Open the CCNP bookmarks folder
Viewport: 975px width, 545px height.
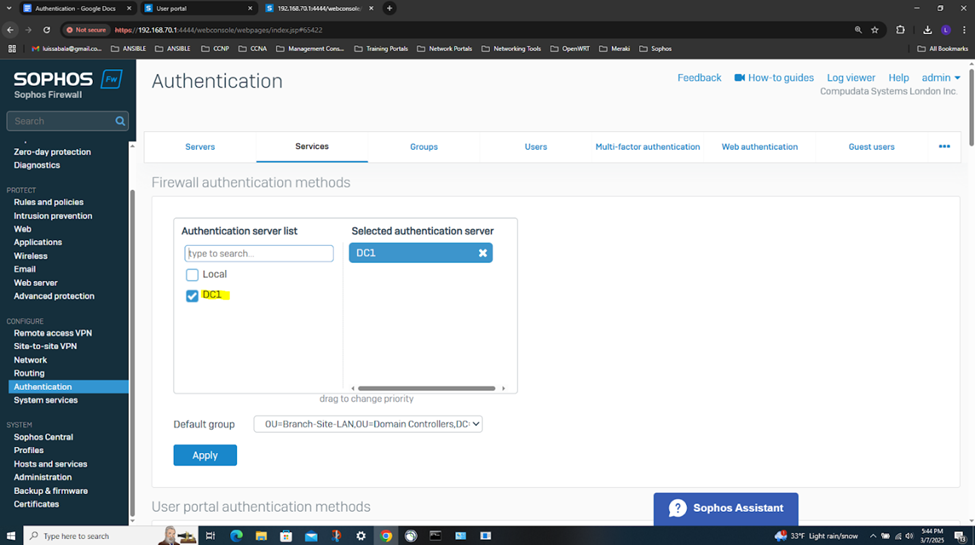215,49
